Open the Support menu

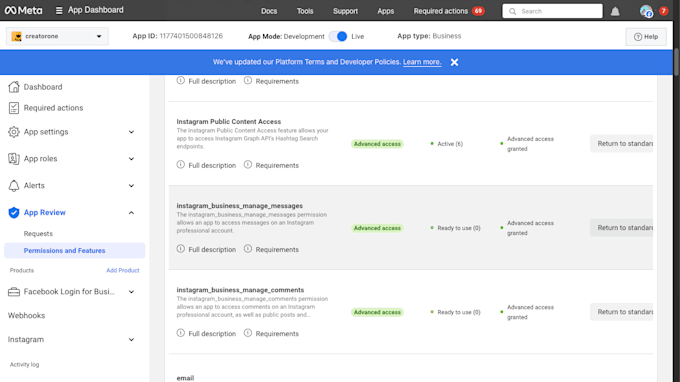pos(345,11)
